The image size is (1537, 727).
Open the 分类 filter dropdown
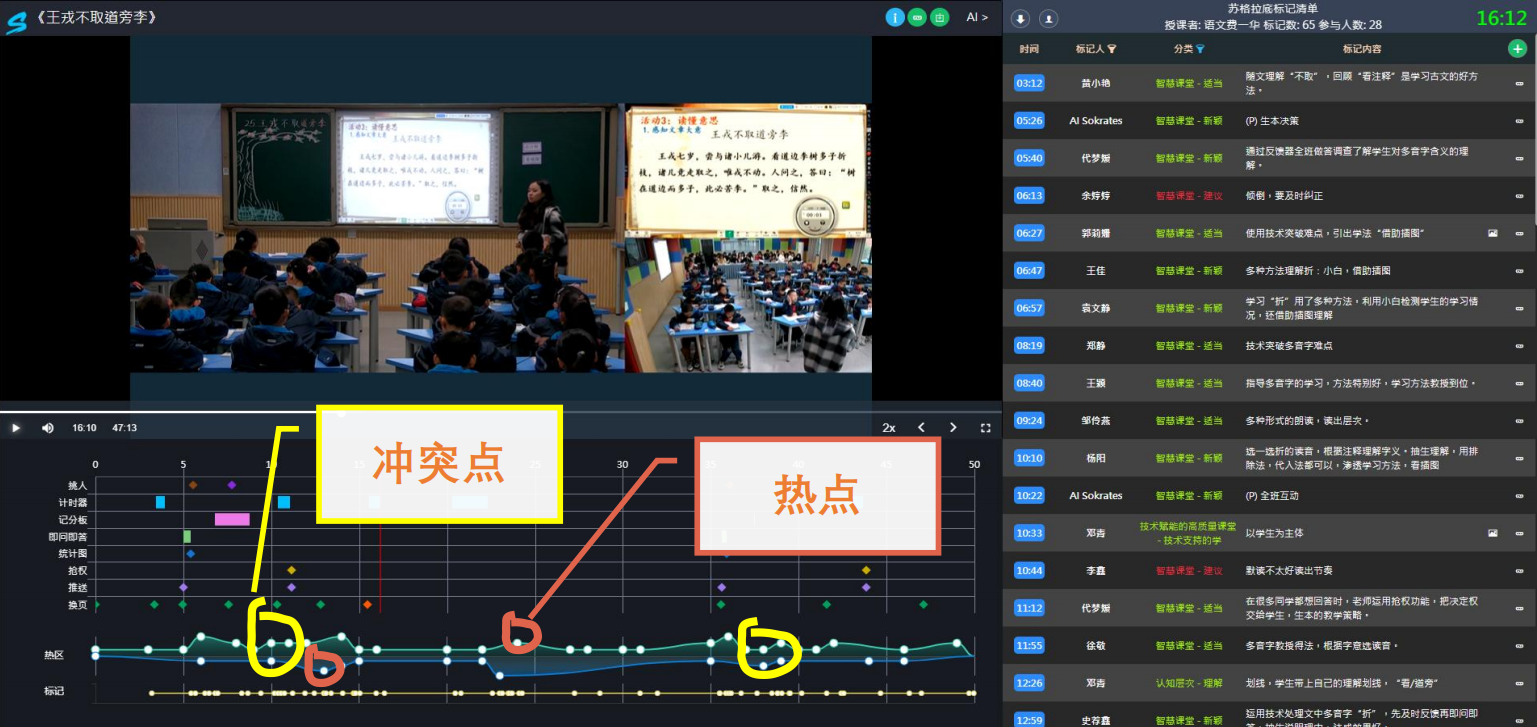[1200, 49]
